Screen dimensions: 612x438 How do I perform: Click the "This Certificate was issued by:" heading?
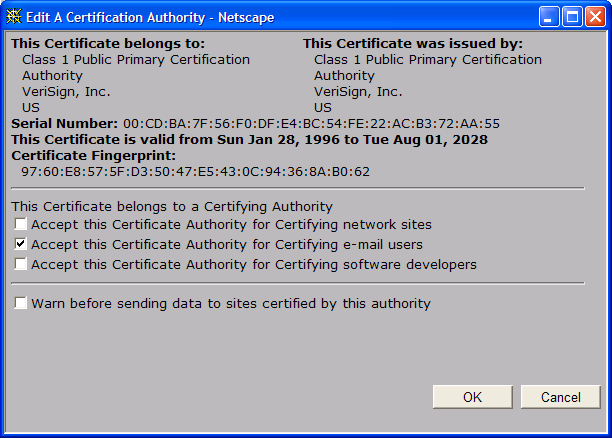(x=412, y=44)
